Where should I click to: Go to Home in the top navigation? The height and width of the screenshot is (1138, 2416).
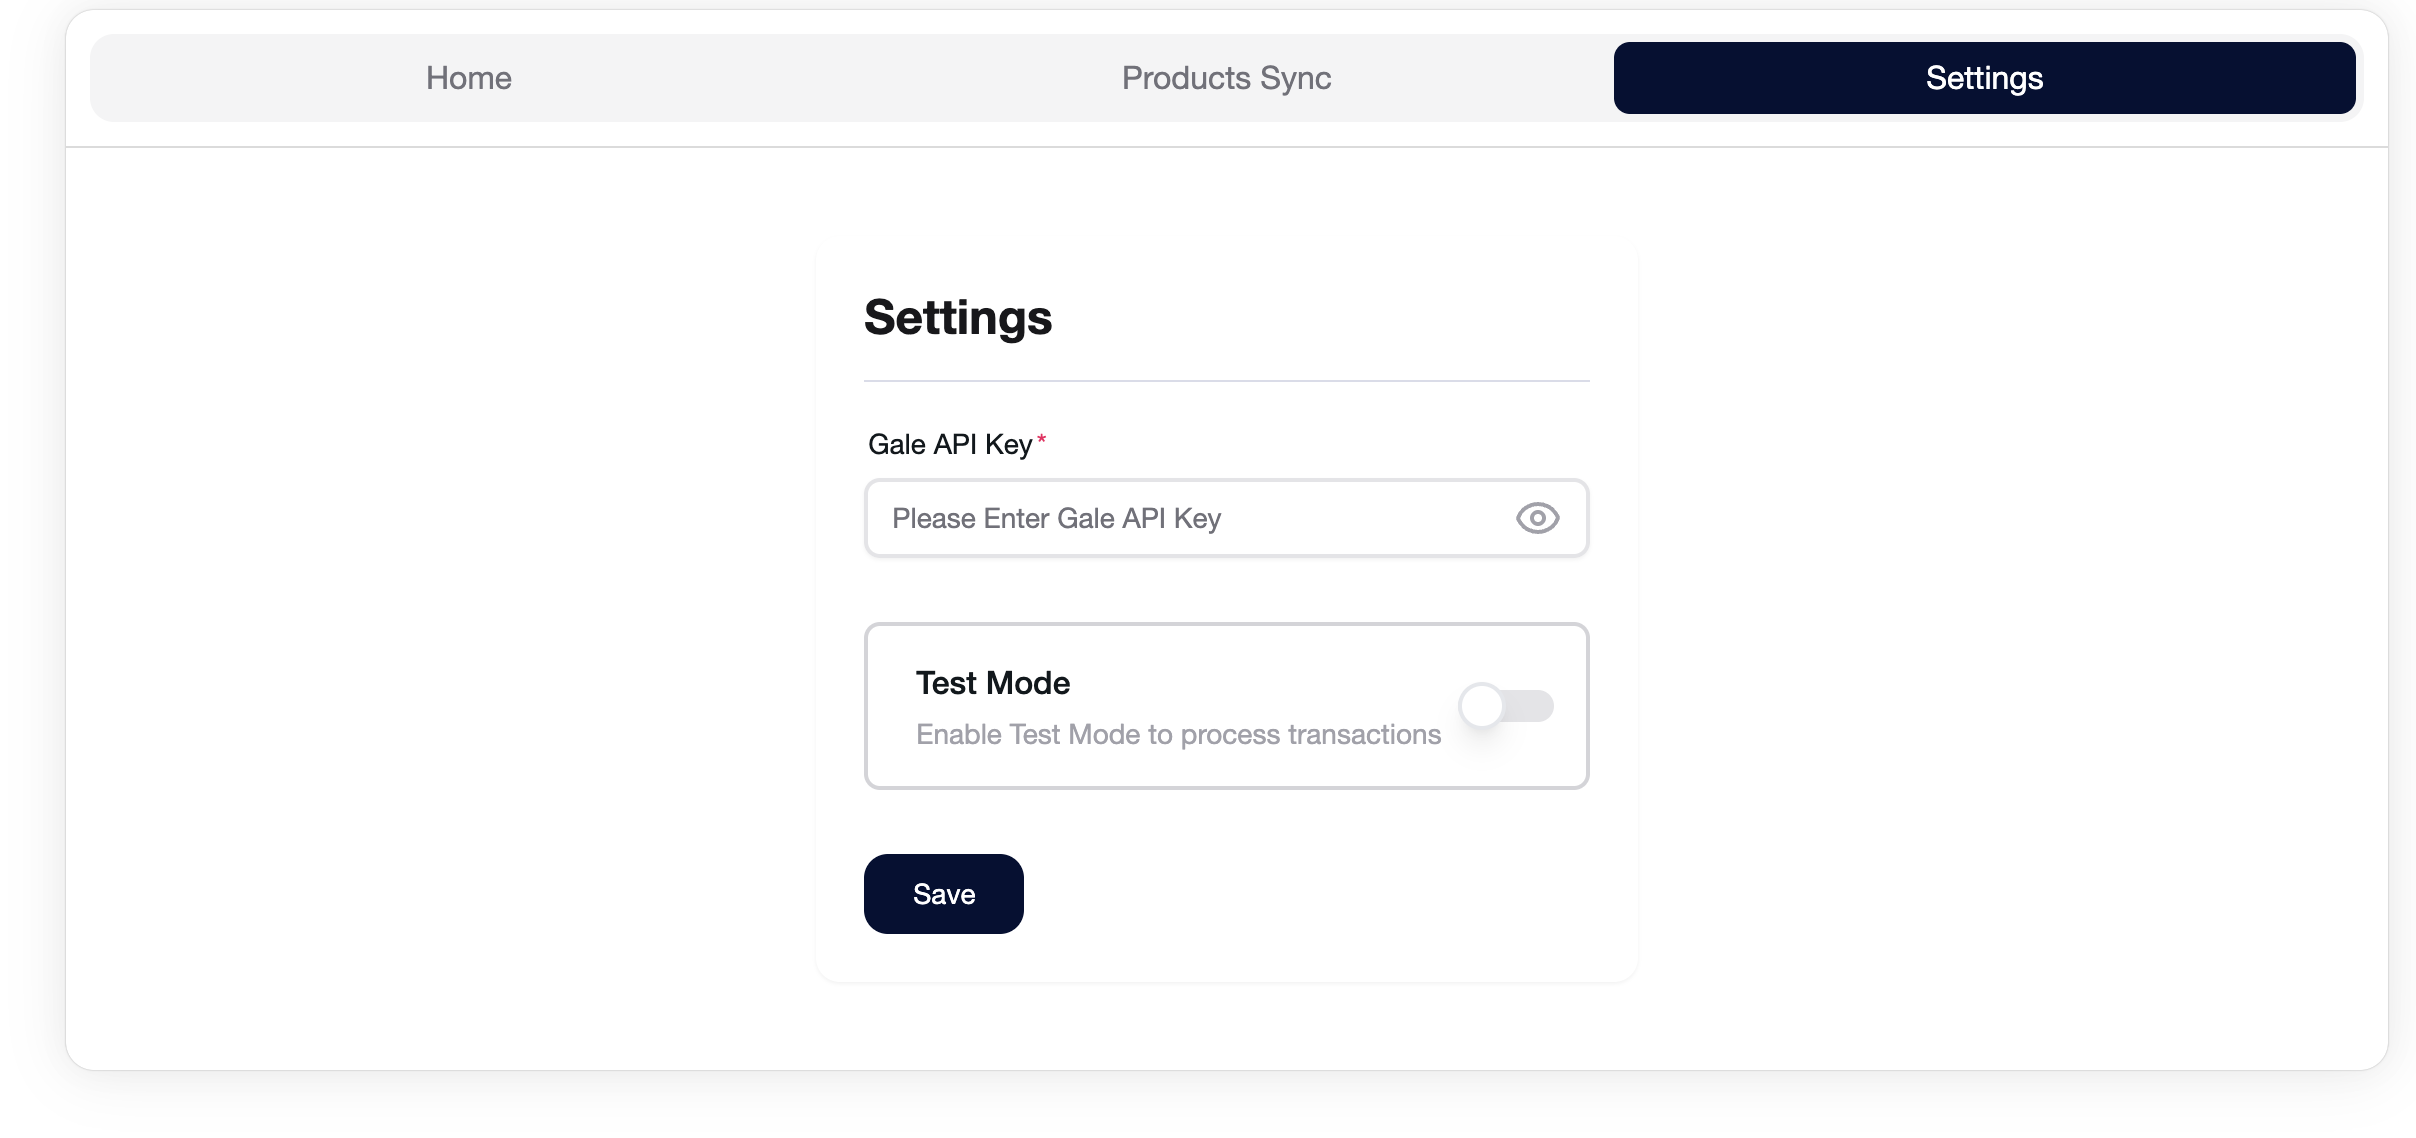[x=469, y=78]
